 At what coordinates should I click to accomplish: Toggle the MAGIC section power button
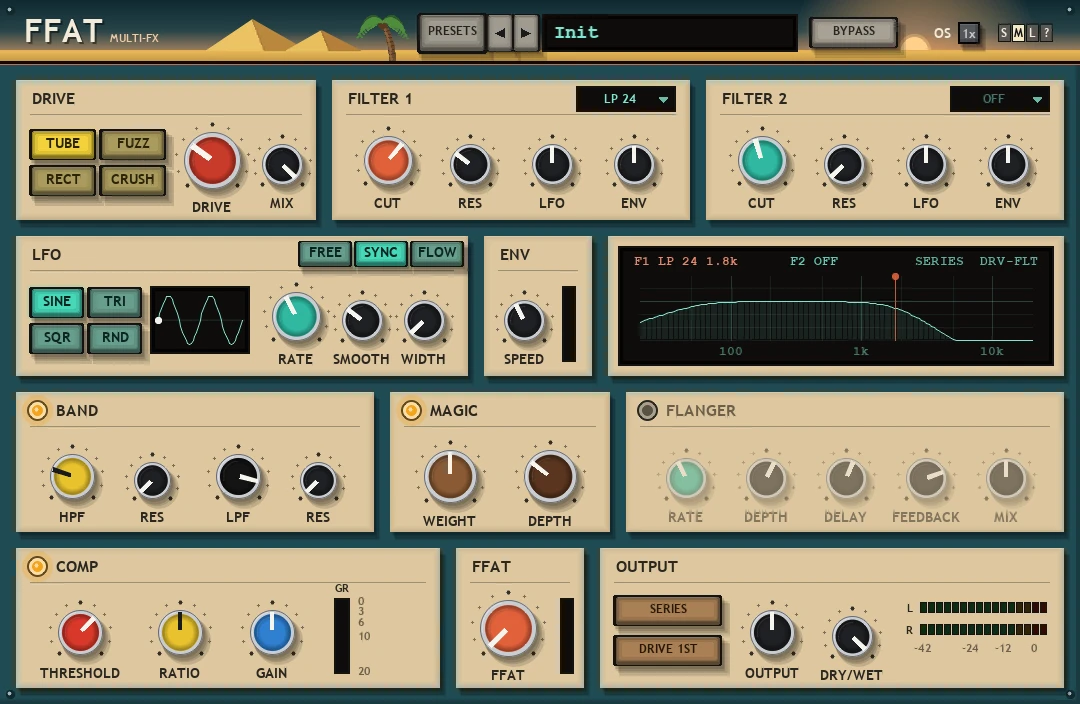tap(411, 411)
